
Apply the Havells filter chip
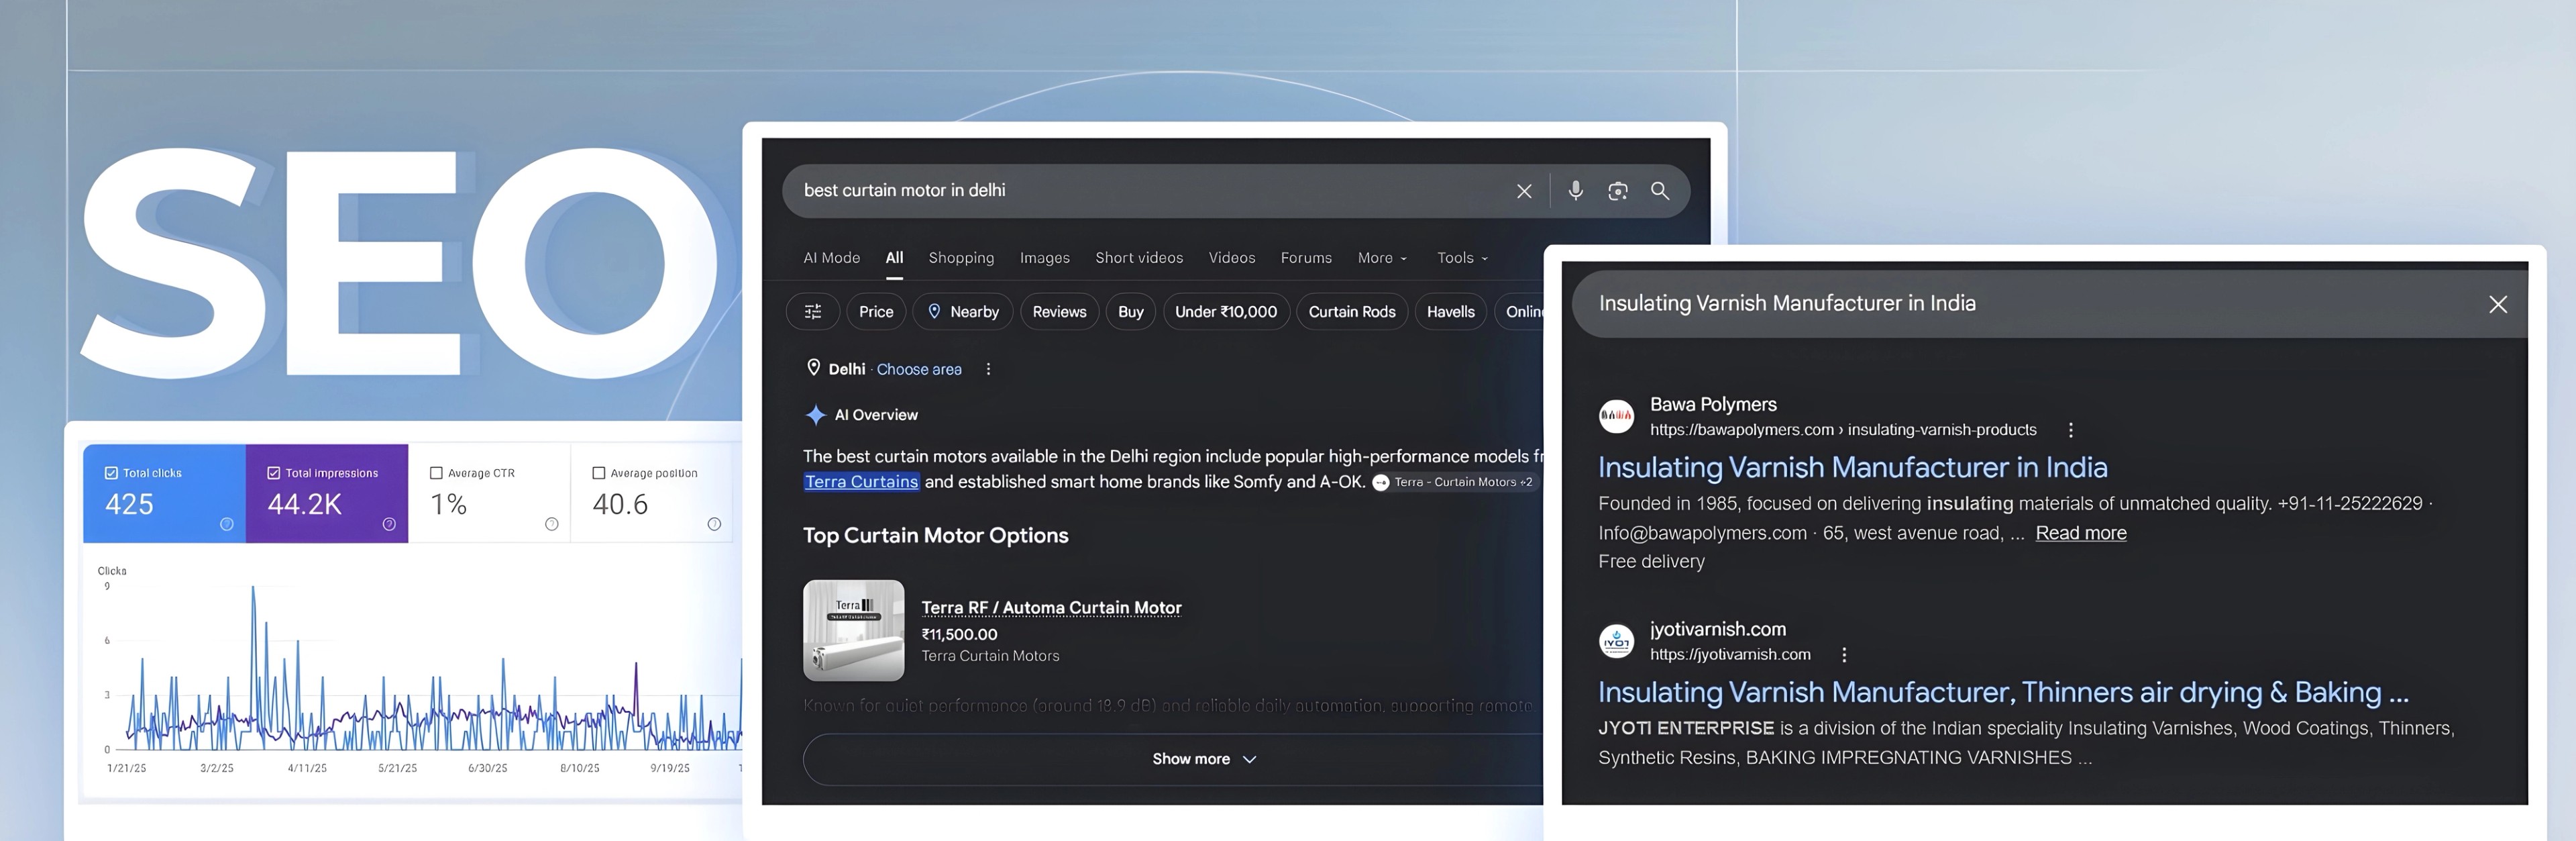[1450, 312]
